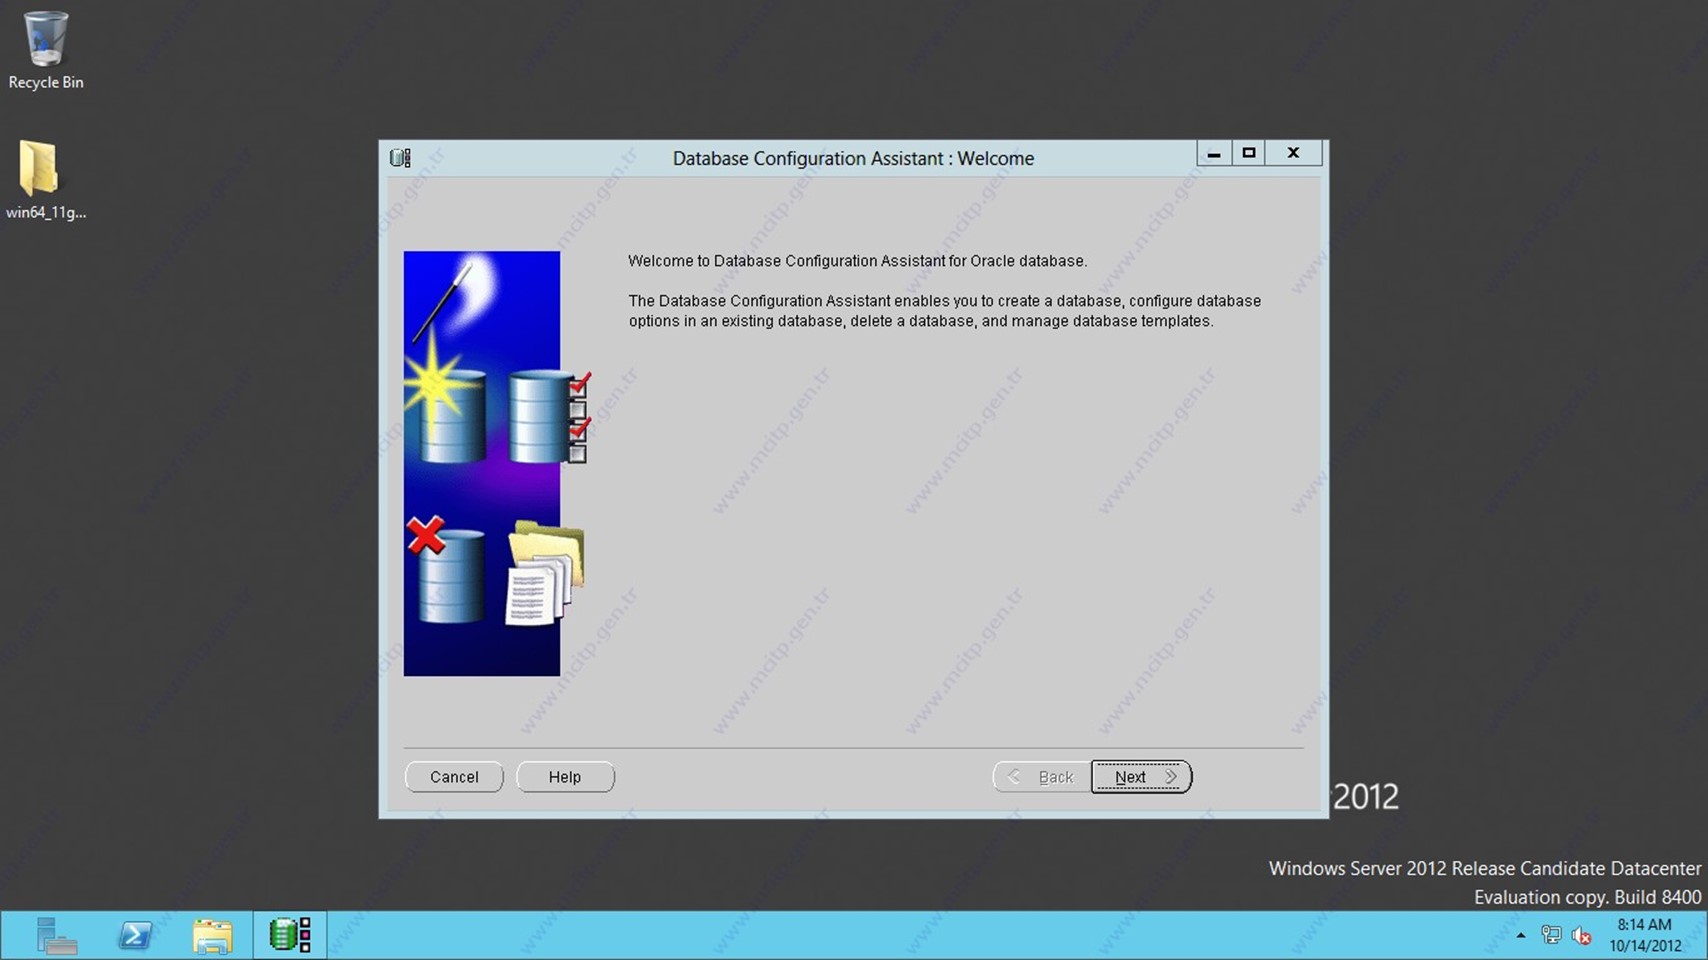Open Help for the Database Configuration Assistant
The width and height of the screenshot is (1708, 960).
pos(565,777)
